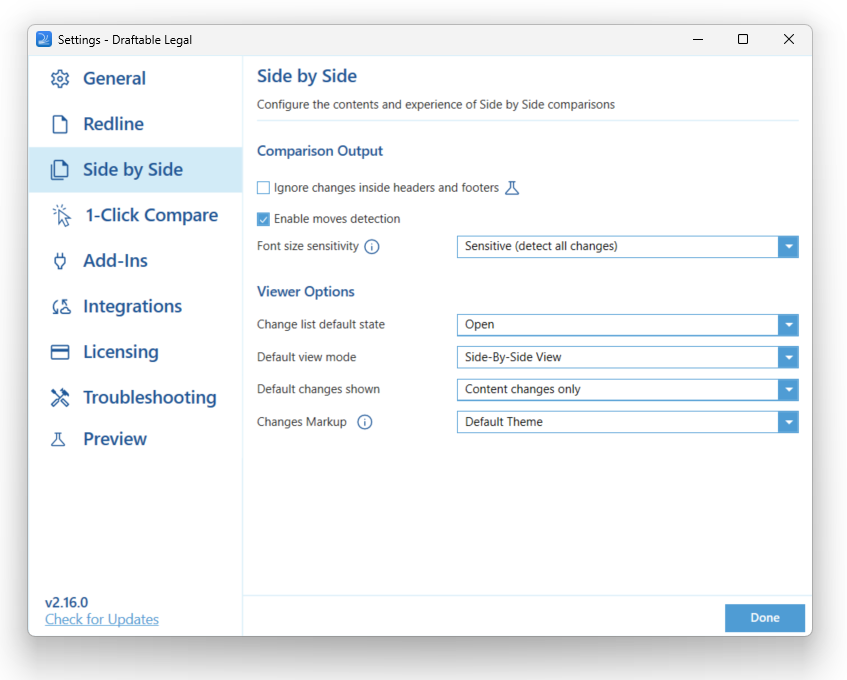Image resolution: width=847 pixels, height=680 pixels.
Task: Click the Draftable app icon in title bar
Action: click(44, 39)
